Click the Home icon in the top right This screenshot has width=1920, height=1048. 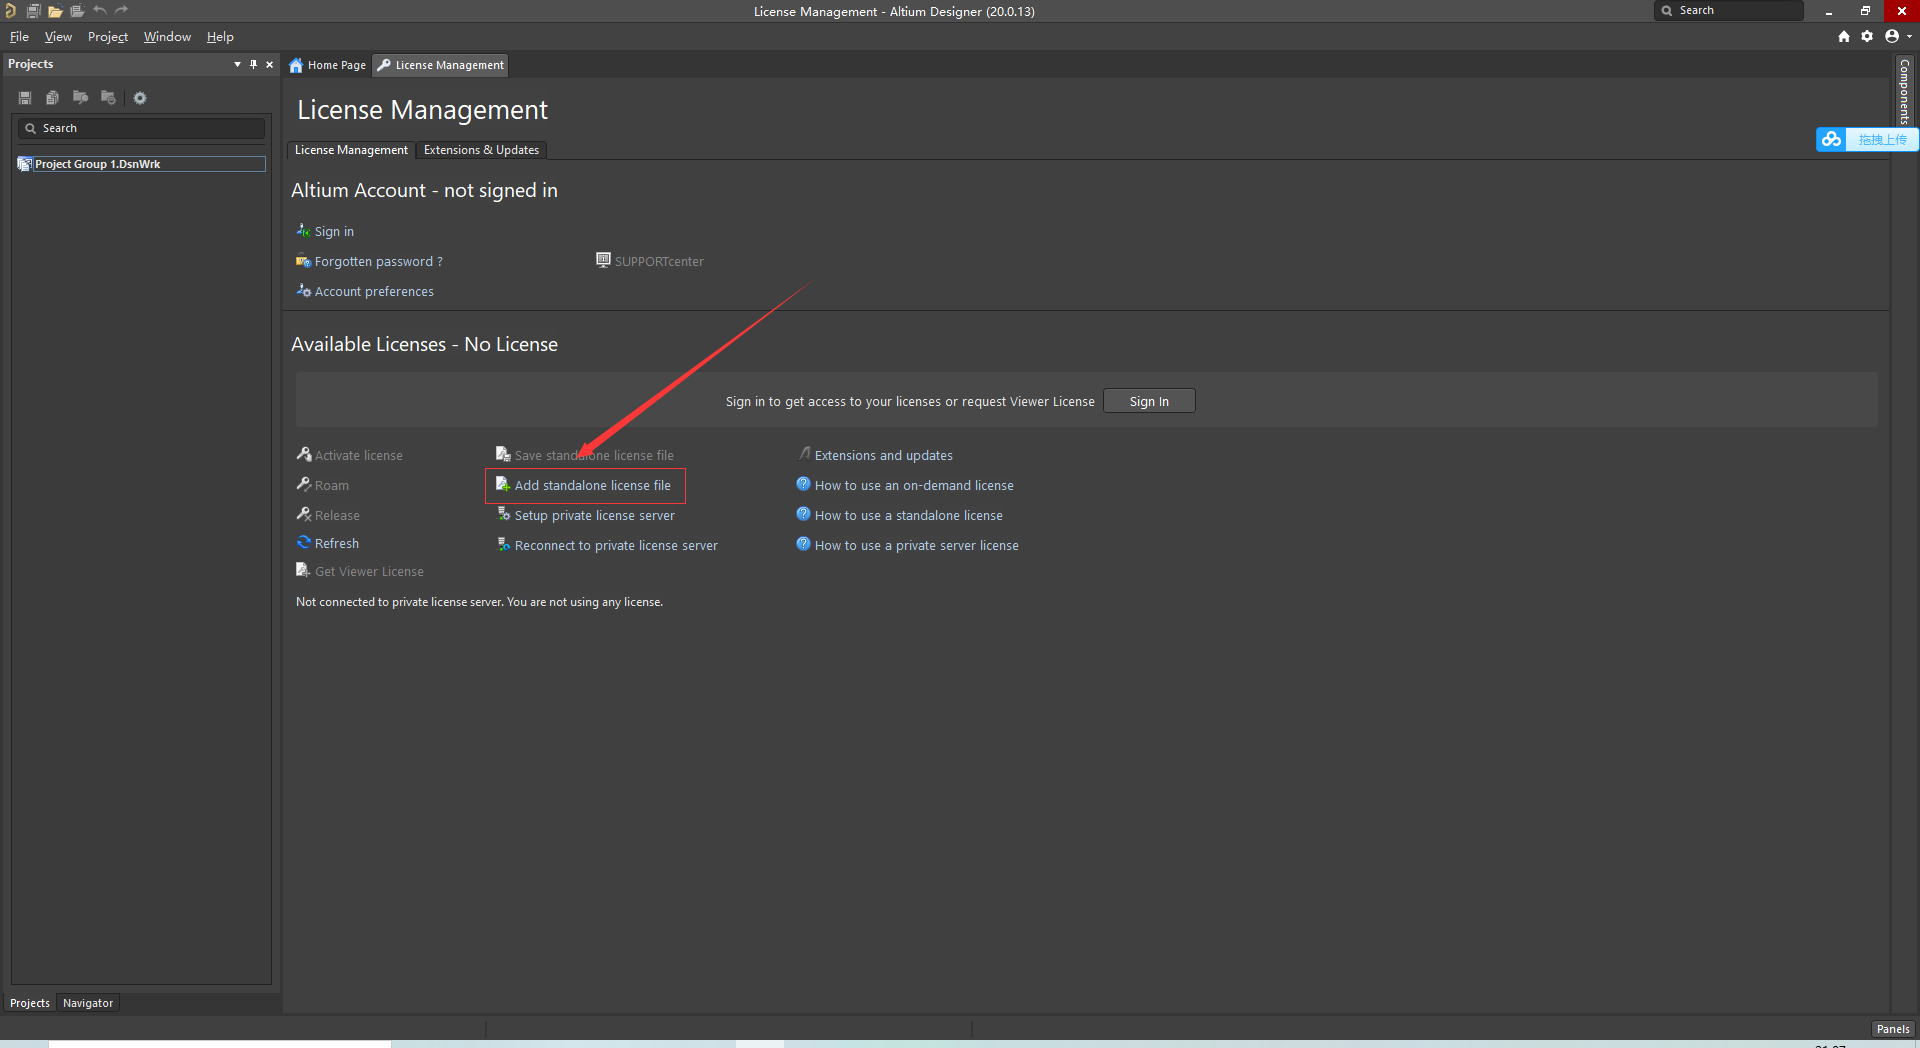click(x=1844, y=36)
